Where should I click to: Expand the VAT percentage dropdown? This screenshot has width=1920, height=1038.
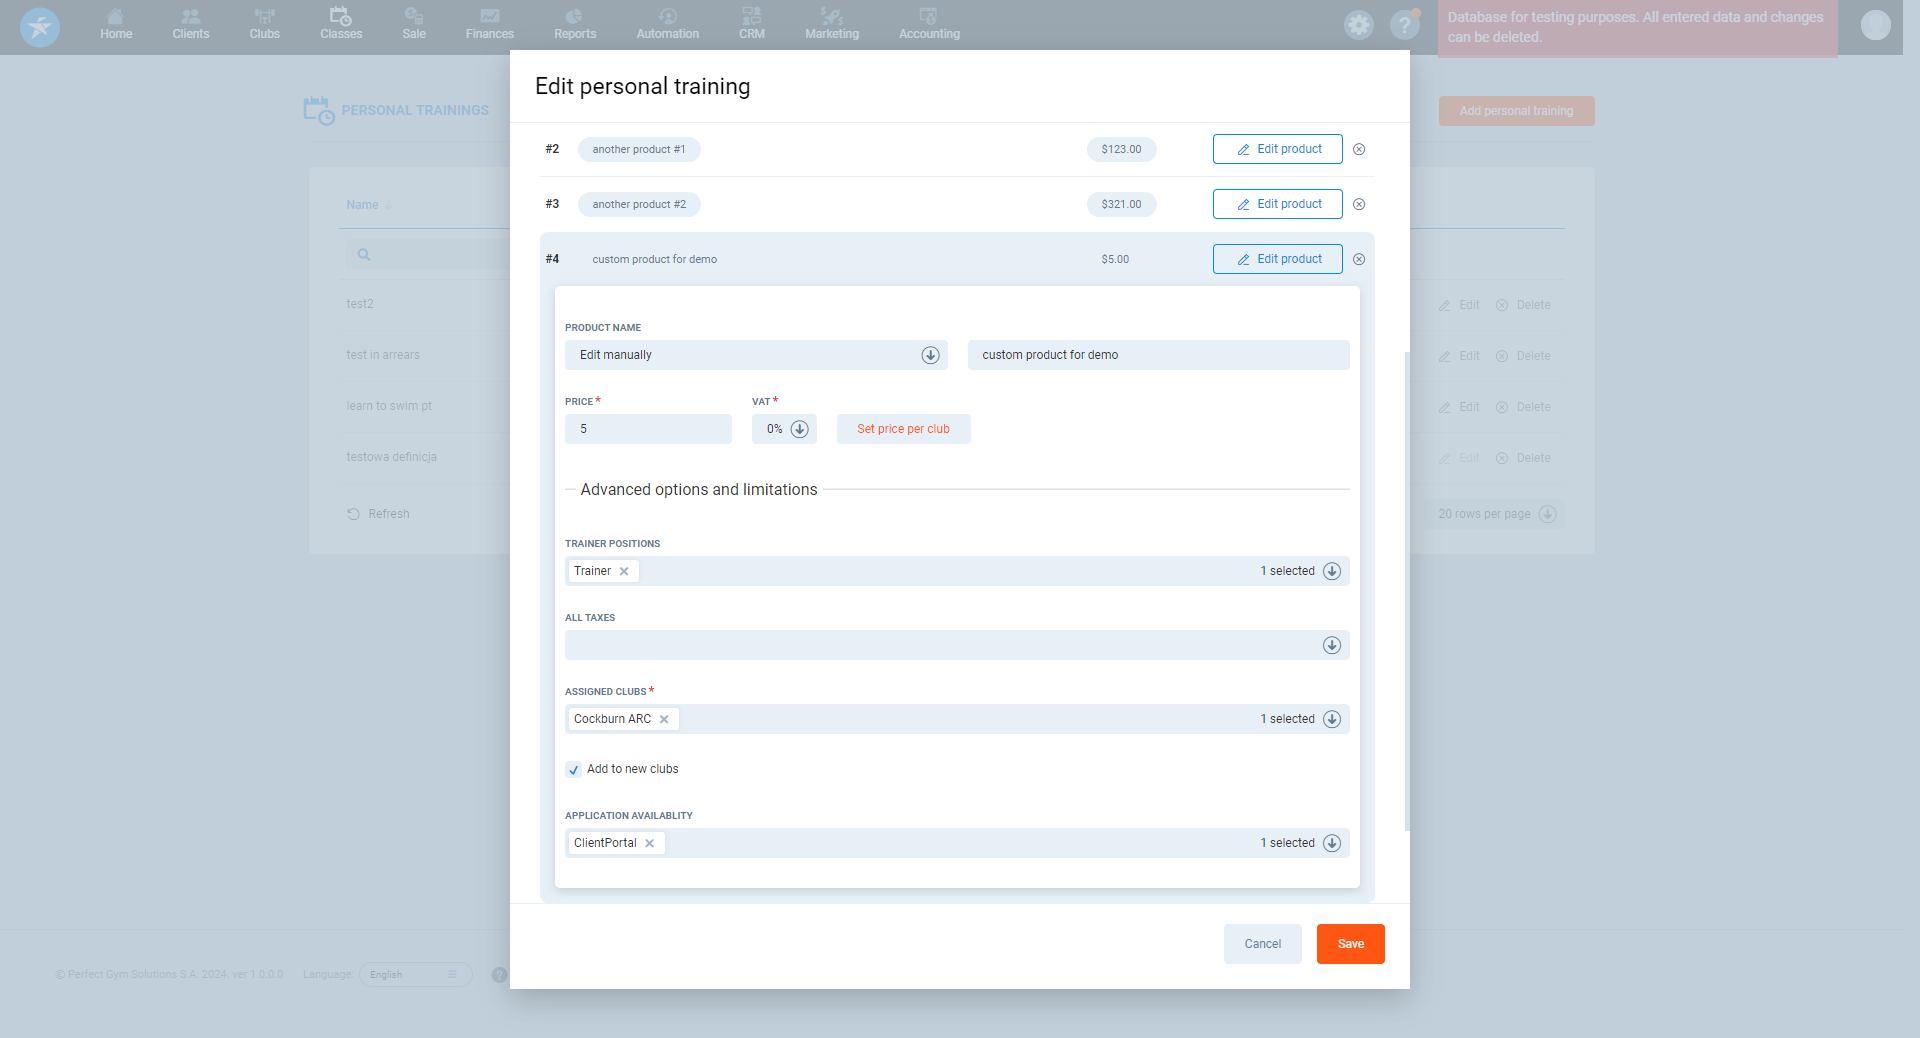pos(799,429)
